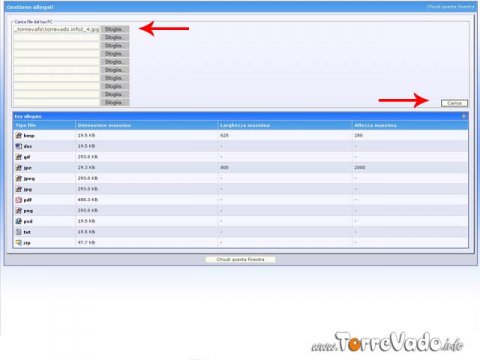This screenshot has width=480, height=360.
Task: Click top-right Chiudi questa finestra link
Action: (x=450, y=7)
